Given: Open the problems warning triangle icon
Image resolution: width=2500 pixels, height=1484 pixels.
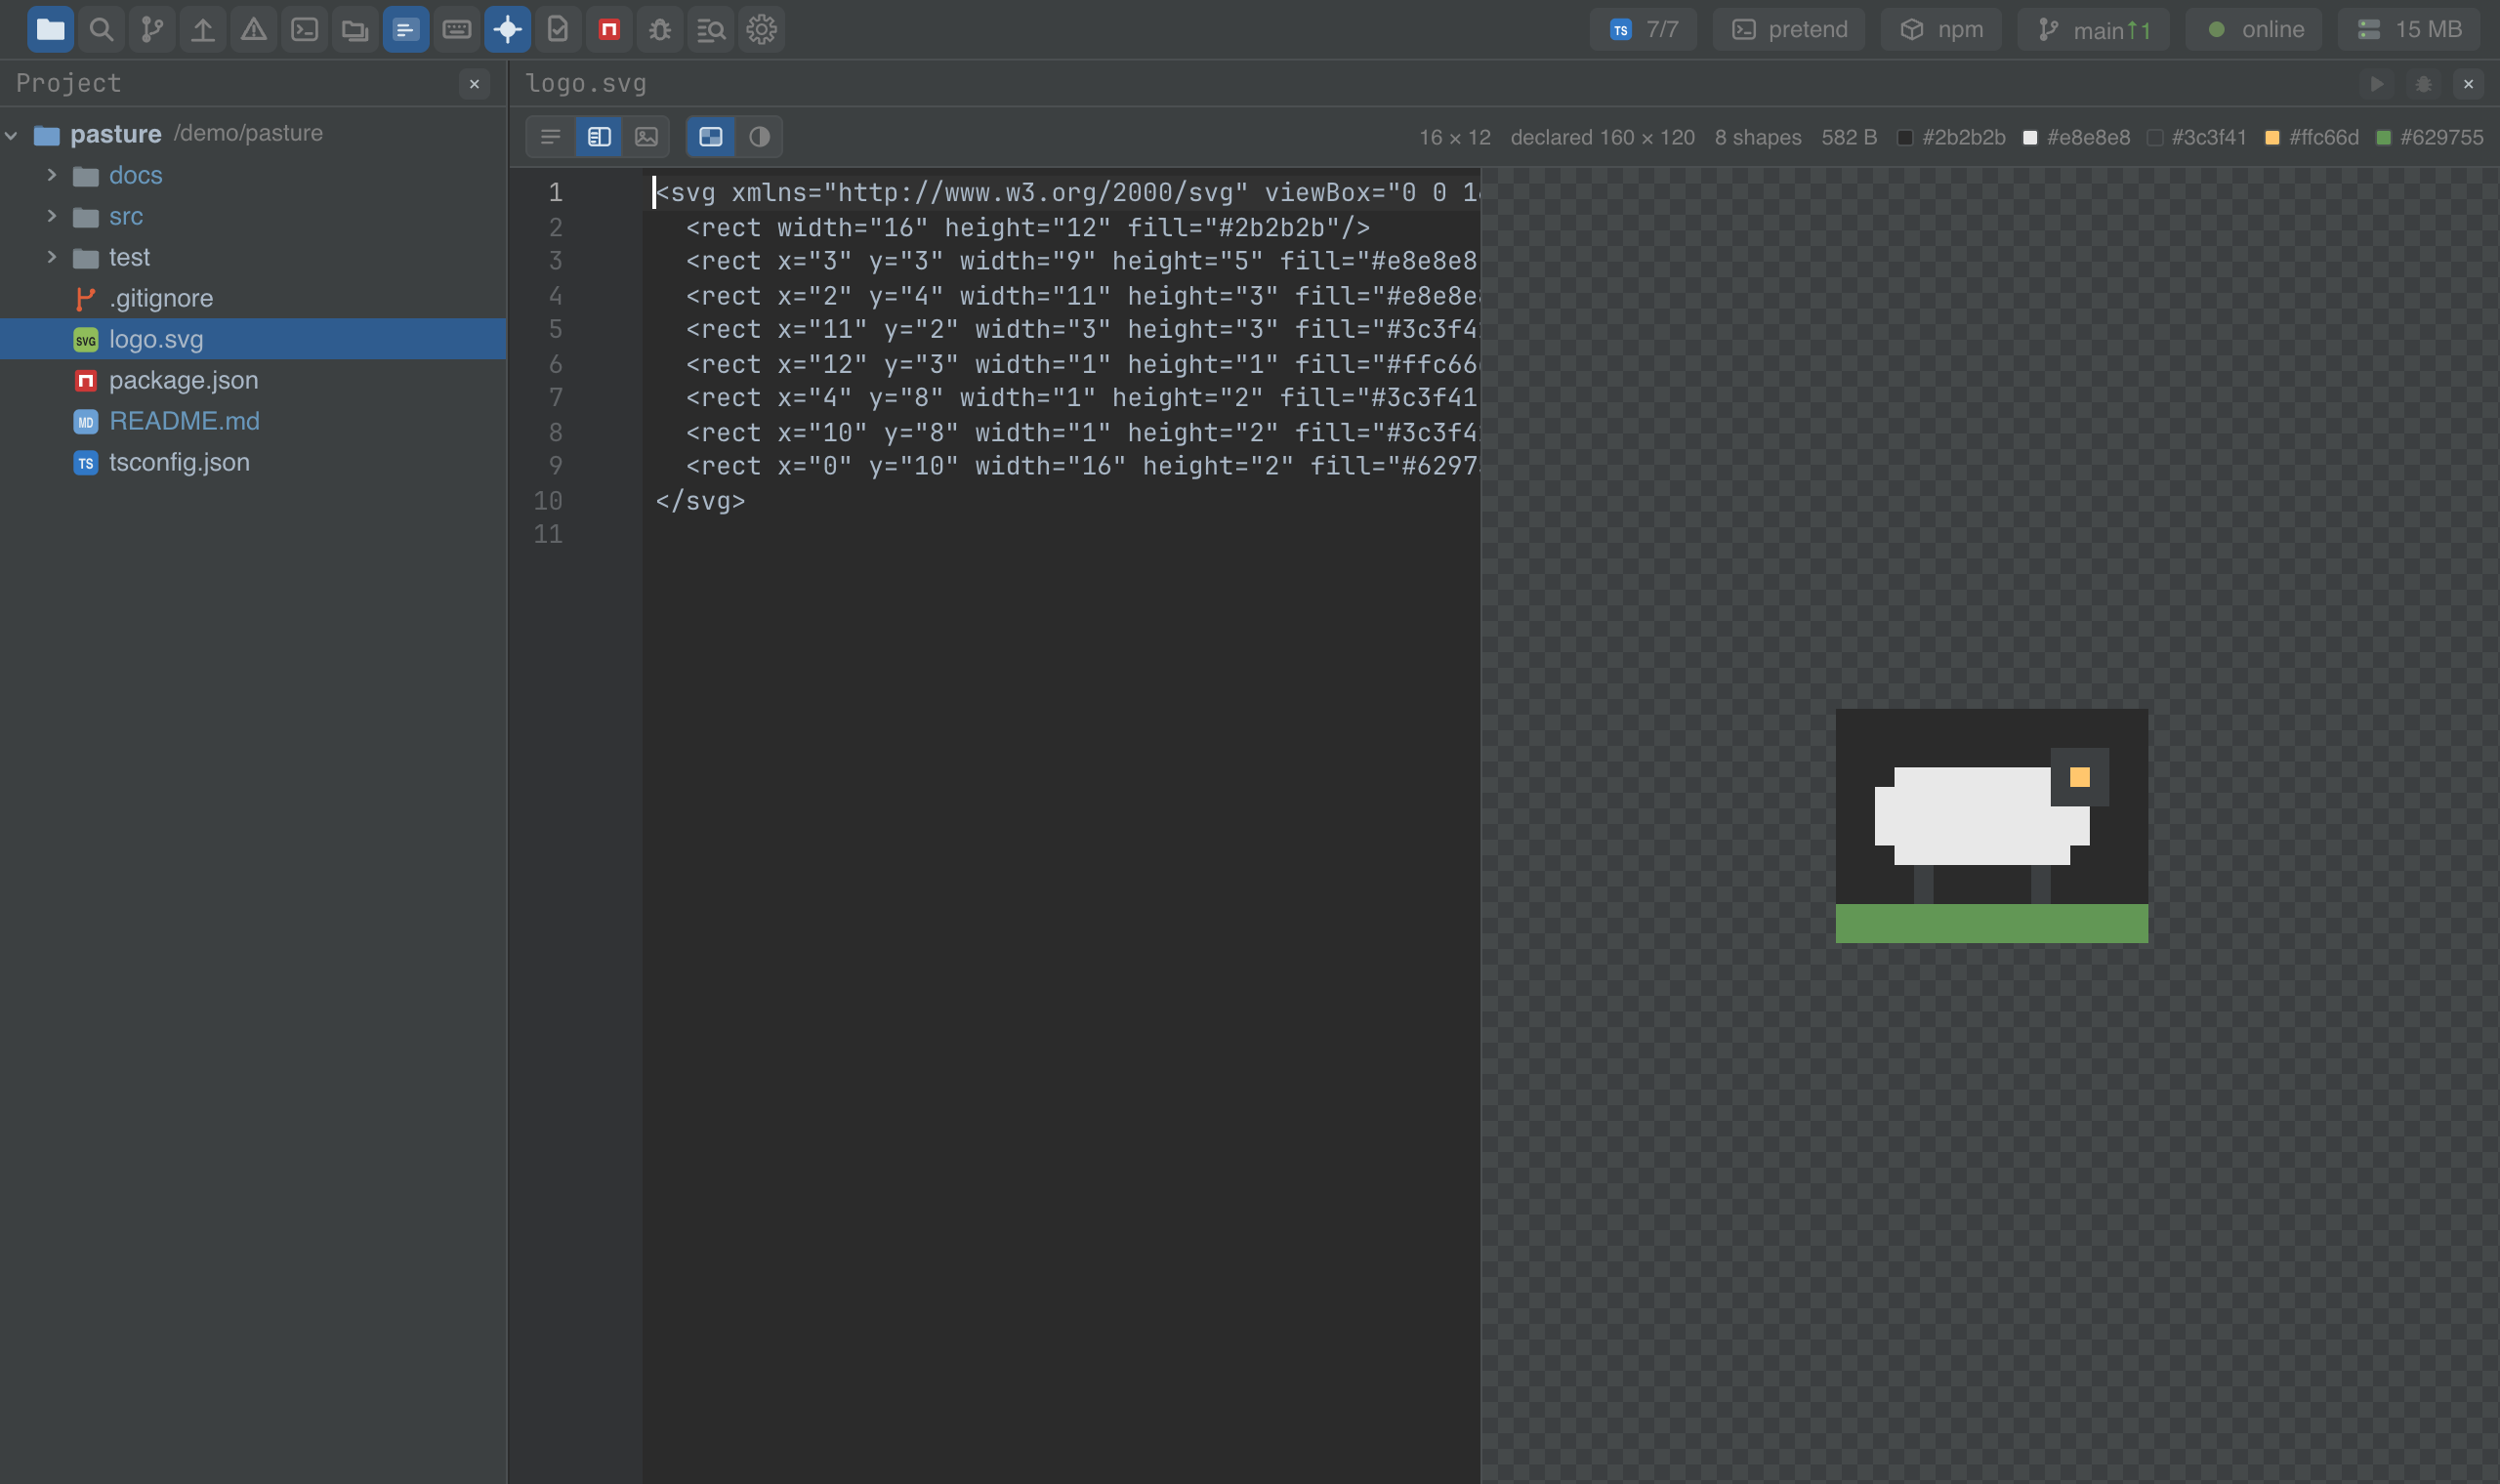Looking at the screenshot, I should pyautogui.click(x=254, y=29).
